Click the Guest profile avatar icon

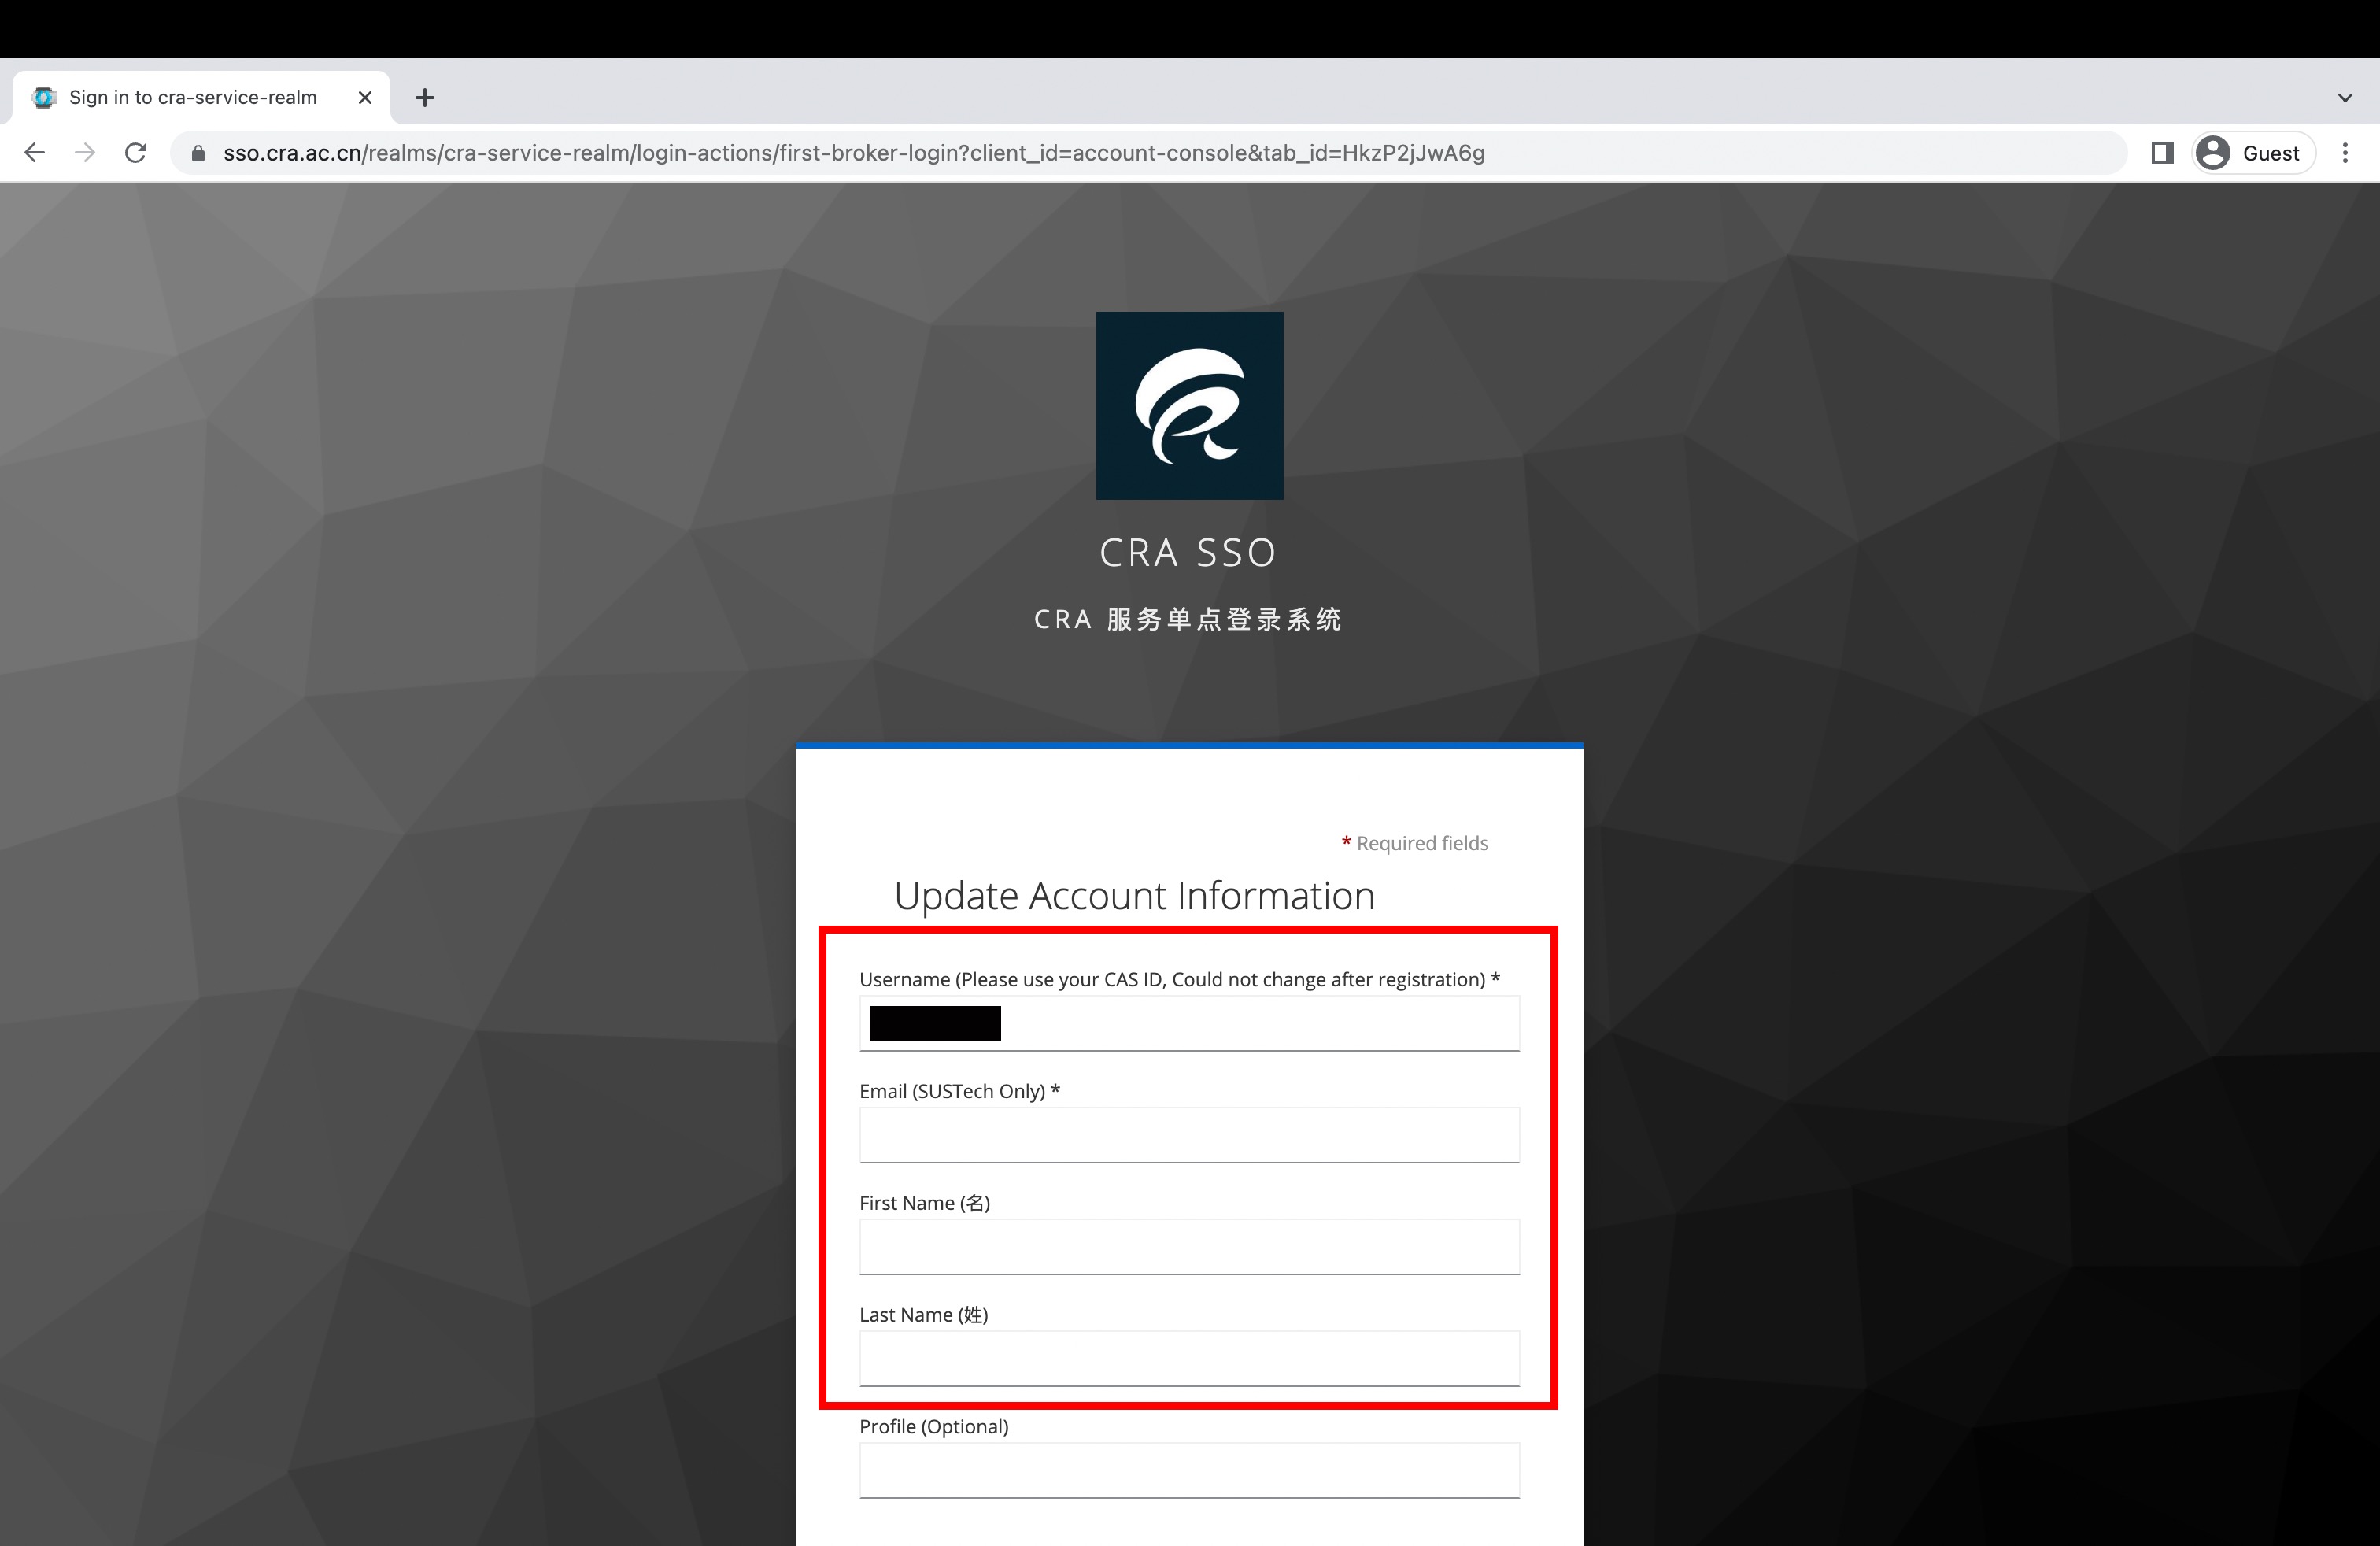click(2212, 152)
